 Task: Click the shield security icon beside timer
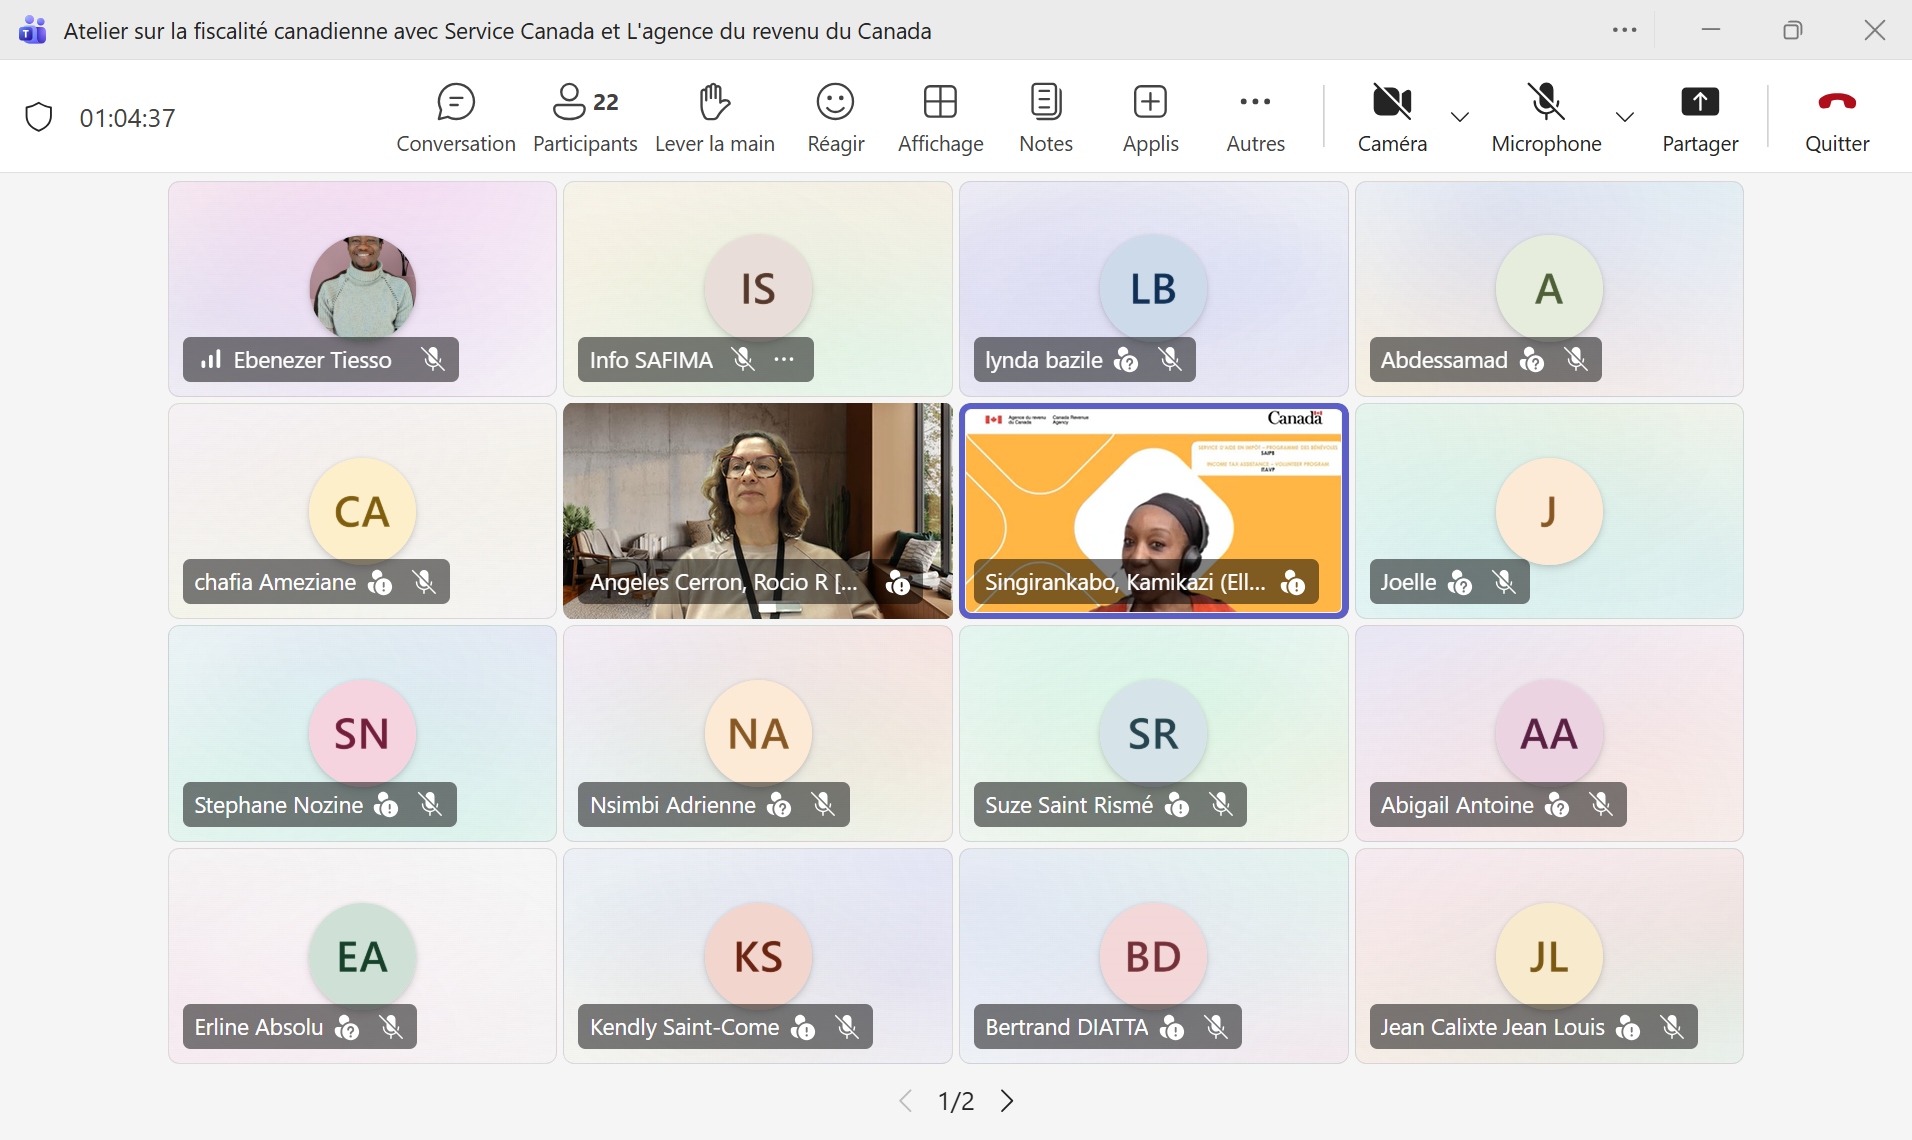[39, 117]
